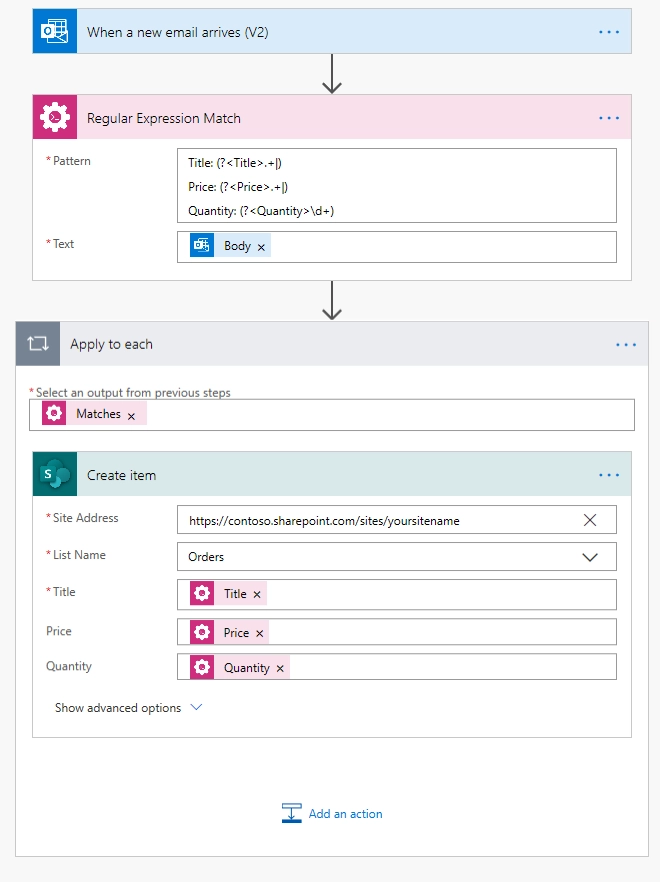Image resolution: width=660 pixels, height=882 pixels.
Task: Click the Add an action icon
Action: pos(291,813)
